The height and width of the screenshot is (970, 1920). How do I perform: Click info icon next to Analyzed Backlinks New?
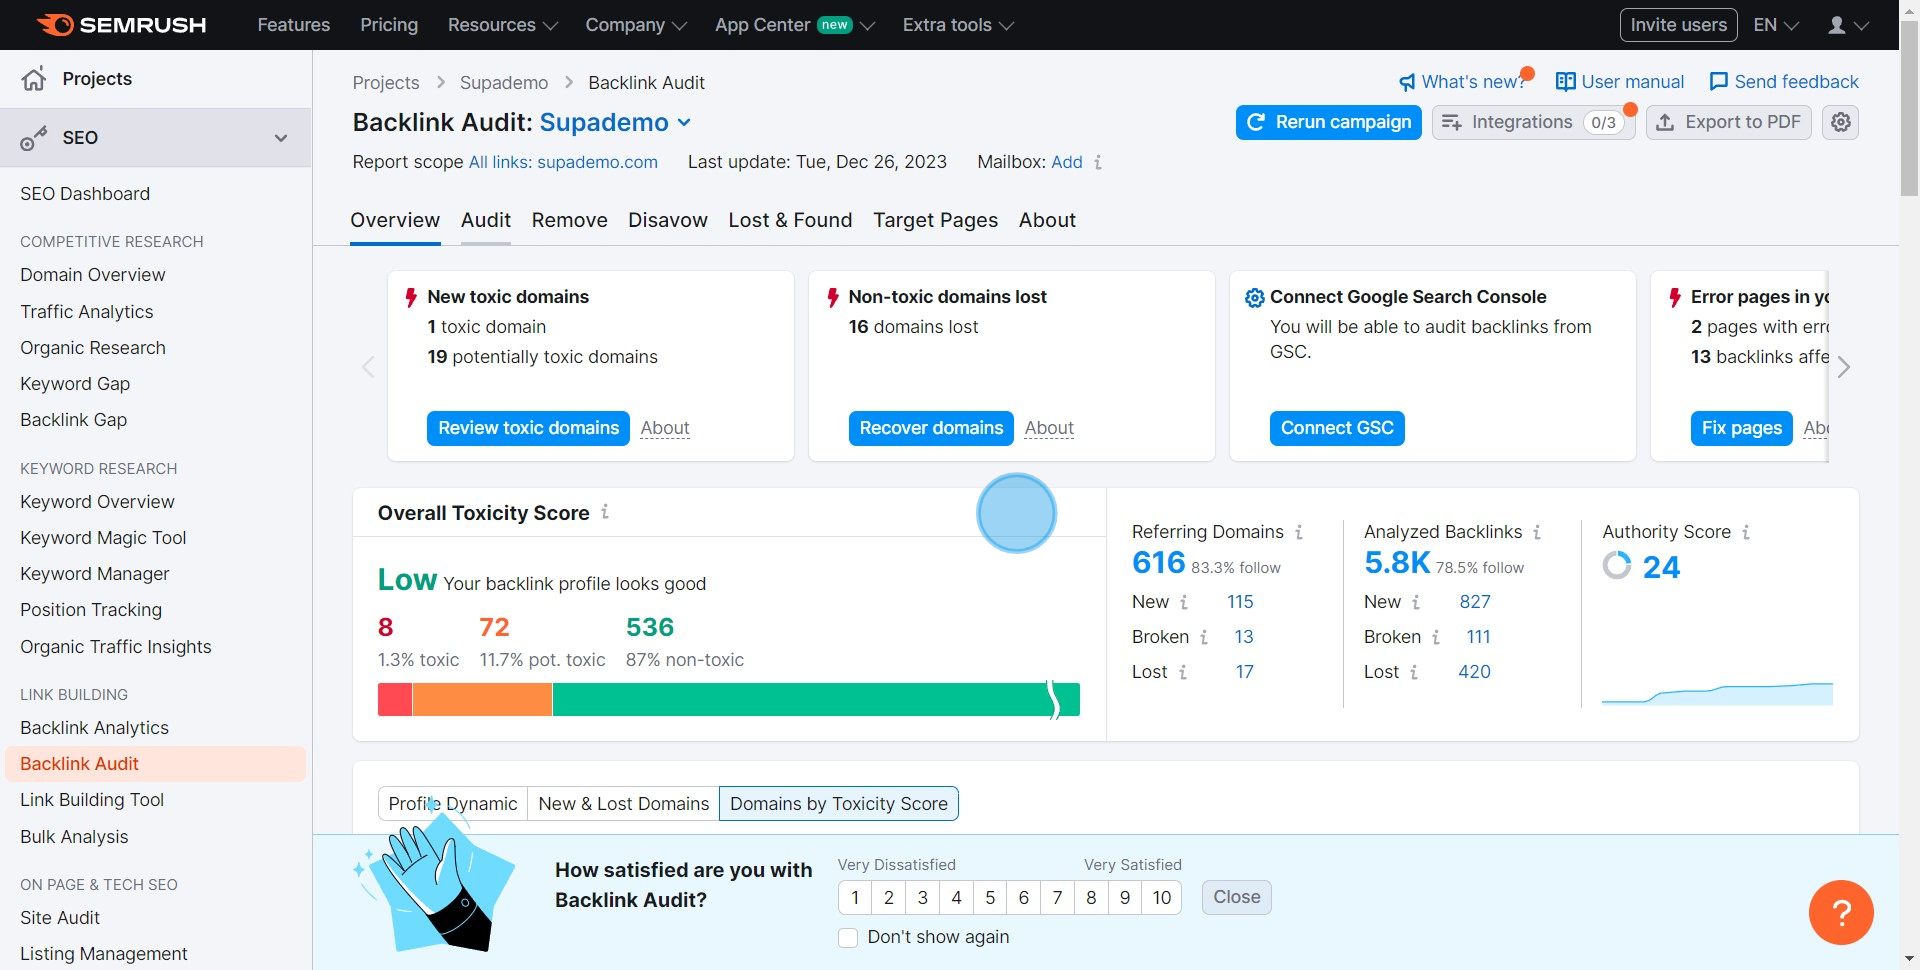(1416, 602)
